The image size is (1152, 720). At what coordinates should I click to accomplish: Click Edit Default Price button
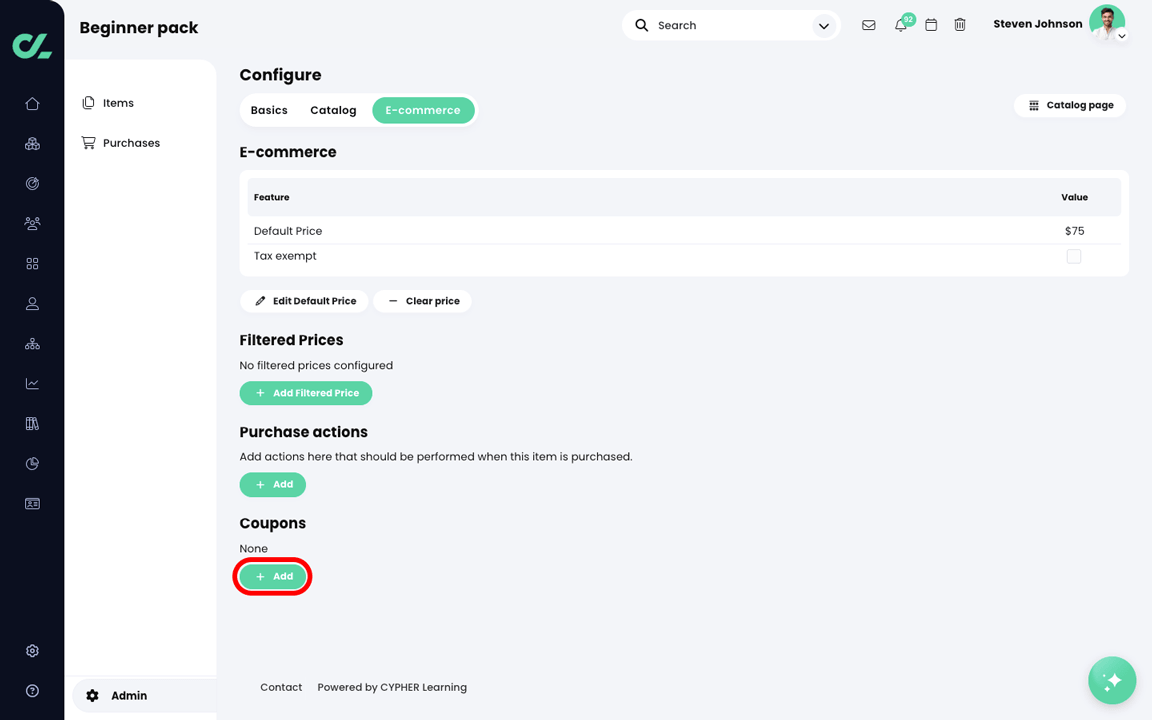[304, 301]
